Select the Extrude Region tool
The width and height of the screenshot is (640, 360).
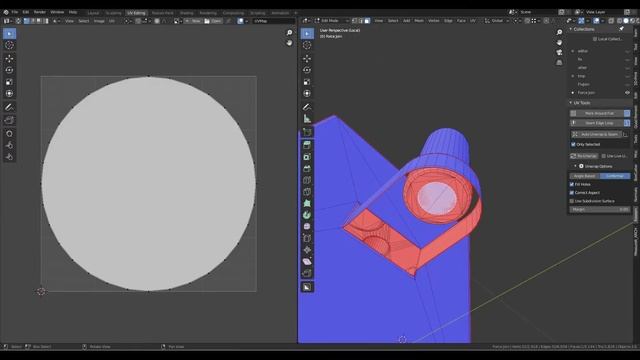(307, 145)
